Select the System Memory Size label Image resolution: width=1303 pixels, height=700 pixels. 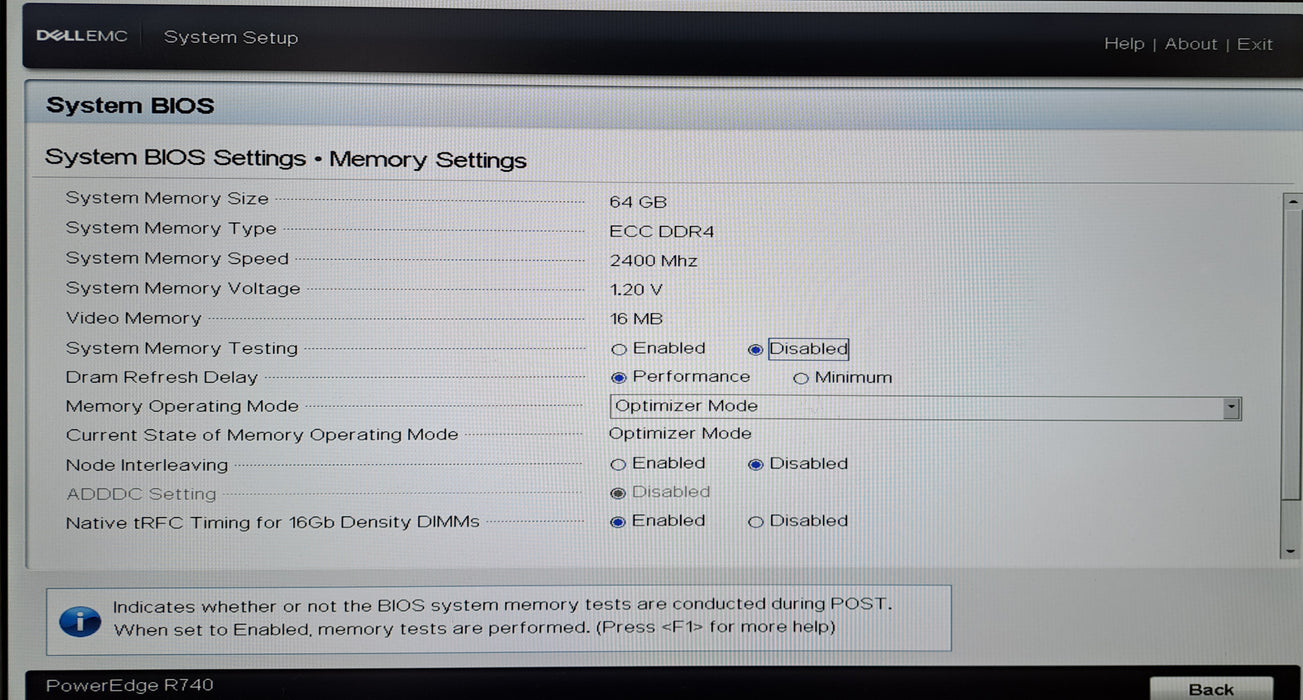click(x=167, y=198)
